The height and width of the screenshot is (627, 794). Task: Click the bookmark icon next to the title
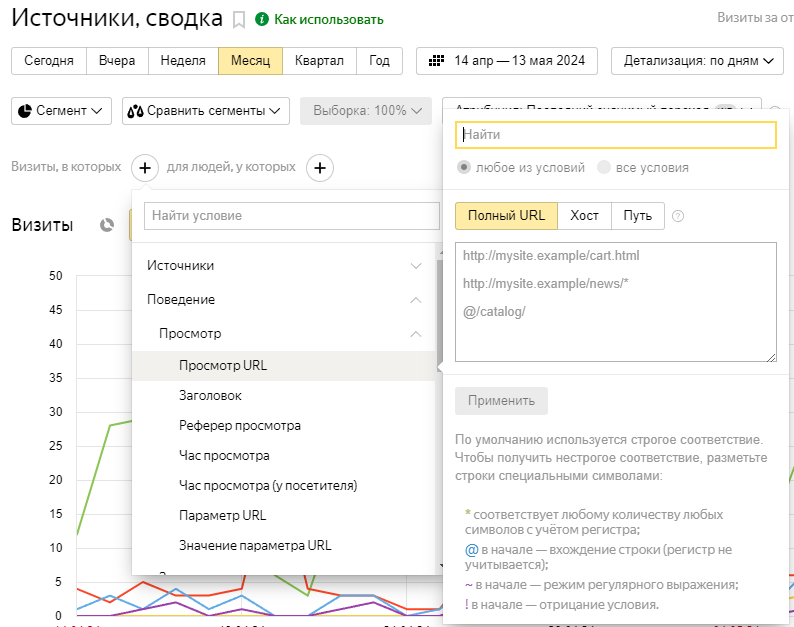(238, 20)
